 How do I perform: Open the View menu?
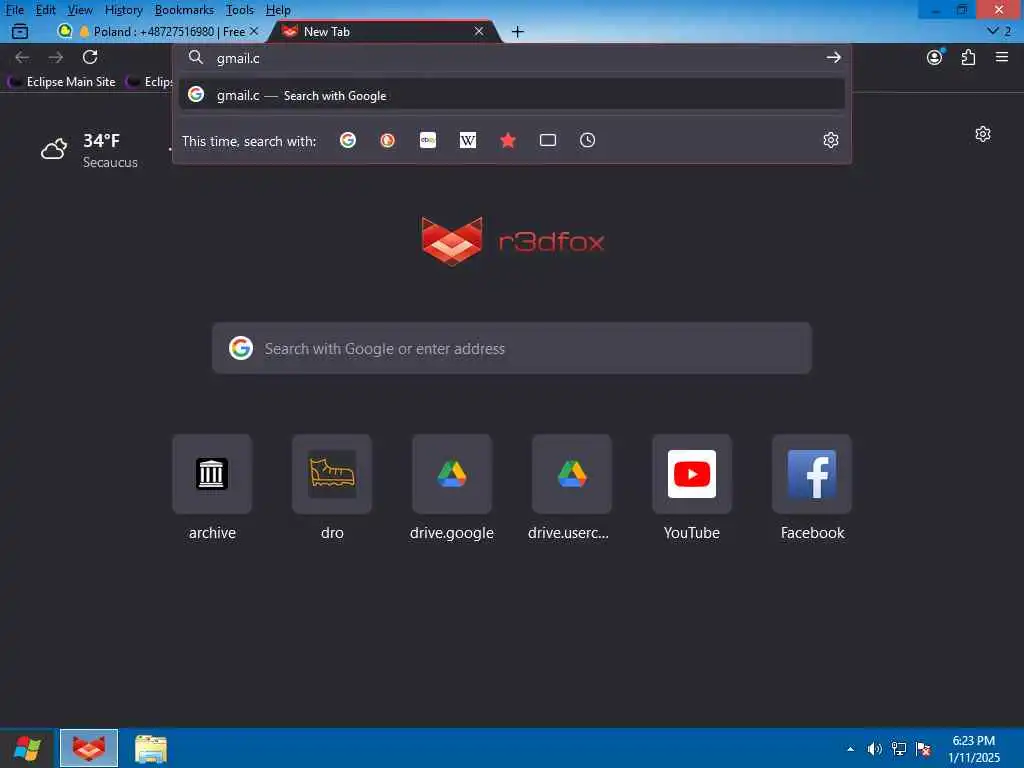(x=80, y=10)
